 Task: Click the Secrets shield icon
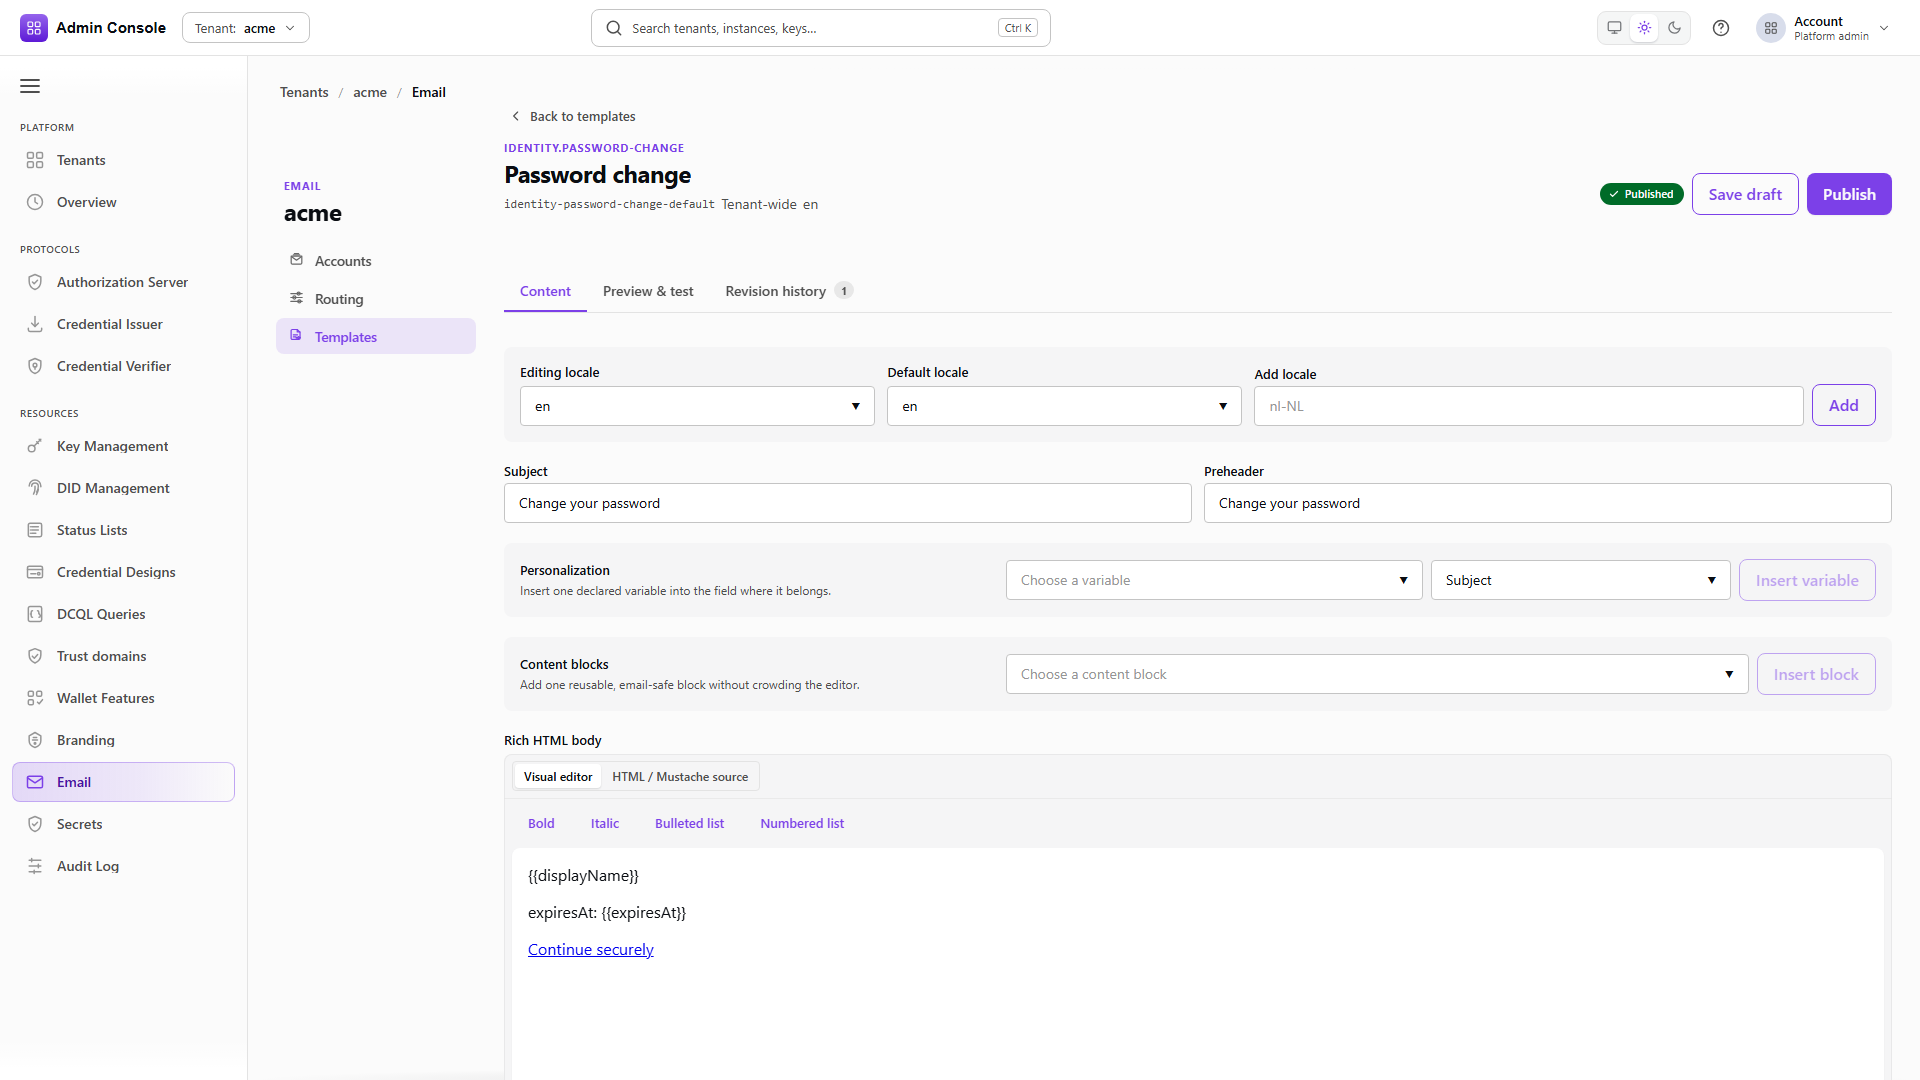click(35, 824)
